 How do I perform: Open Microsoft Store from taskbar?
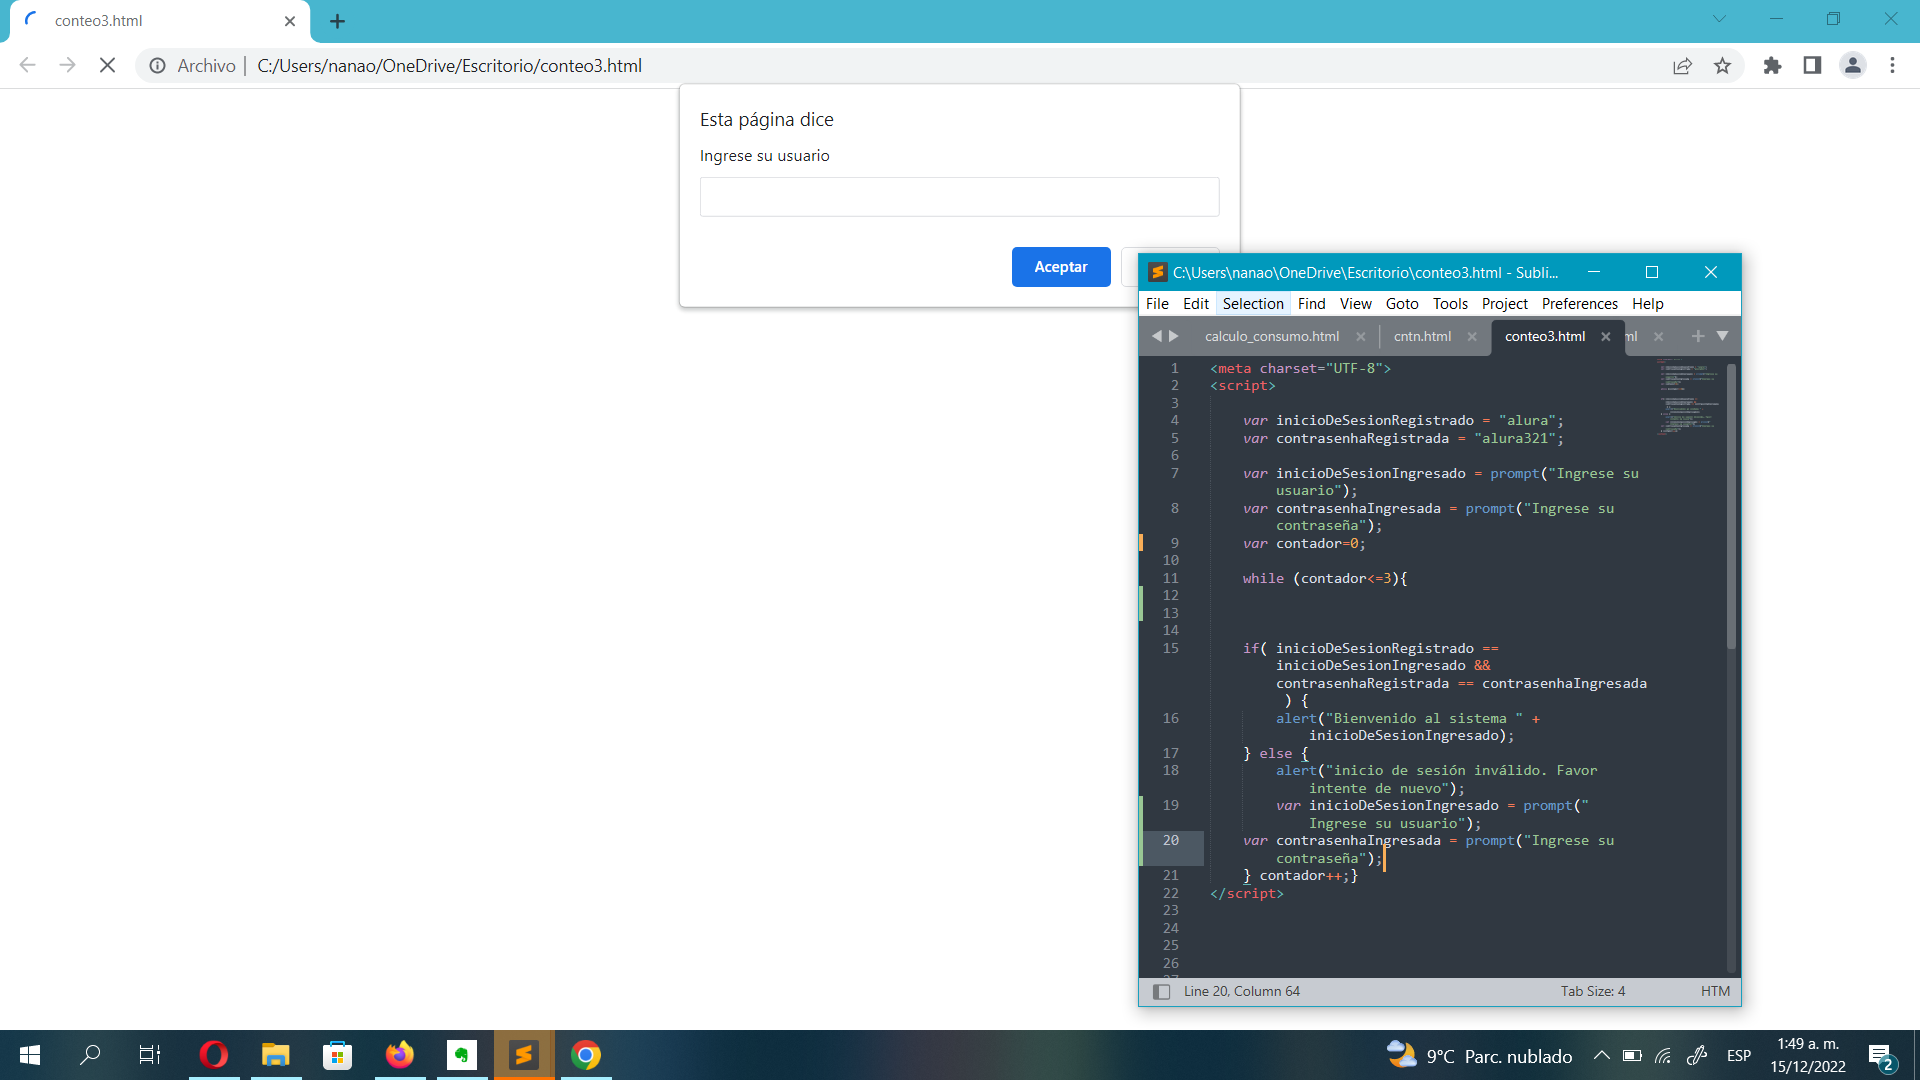pos(337,1055)
